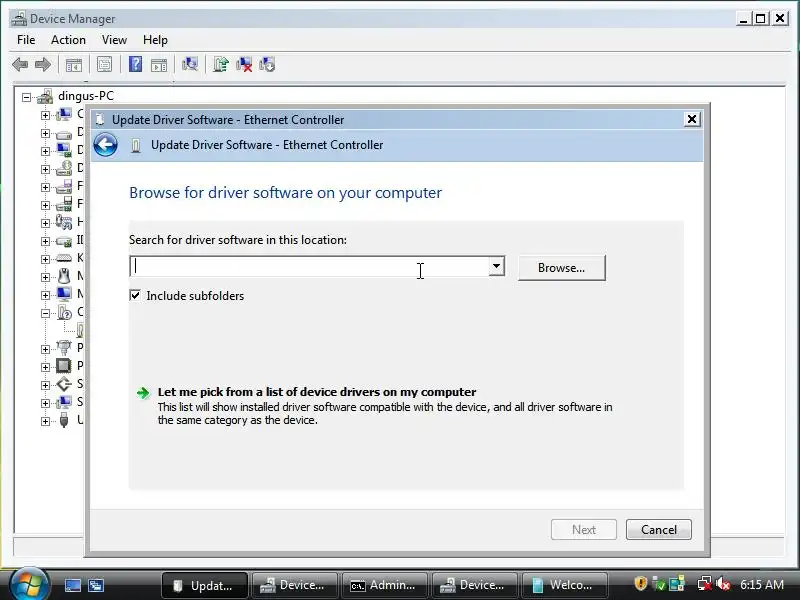Toggle the Show/Hide Console Tree toolbar icon
This screenshot has width=800, height=600.
[74, 65]
